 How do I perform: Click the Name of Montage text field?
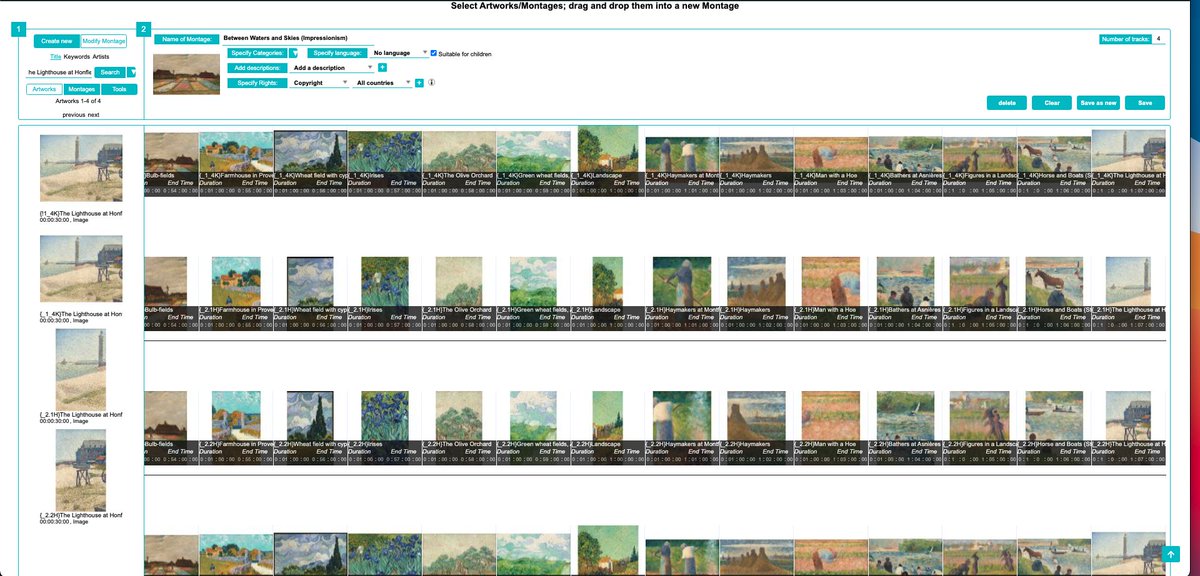(300, 38)
